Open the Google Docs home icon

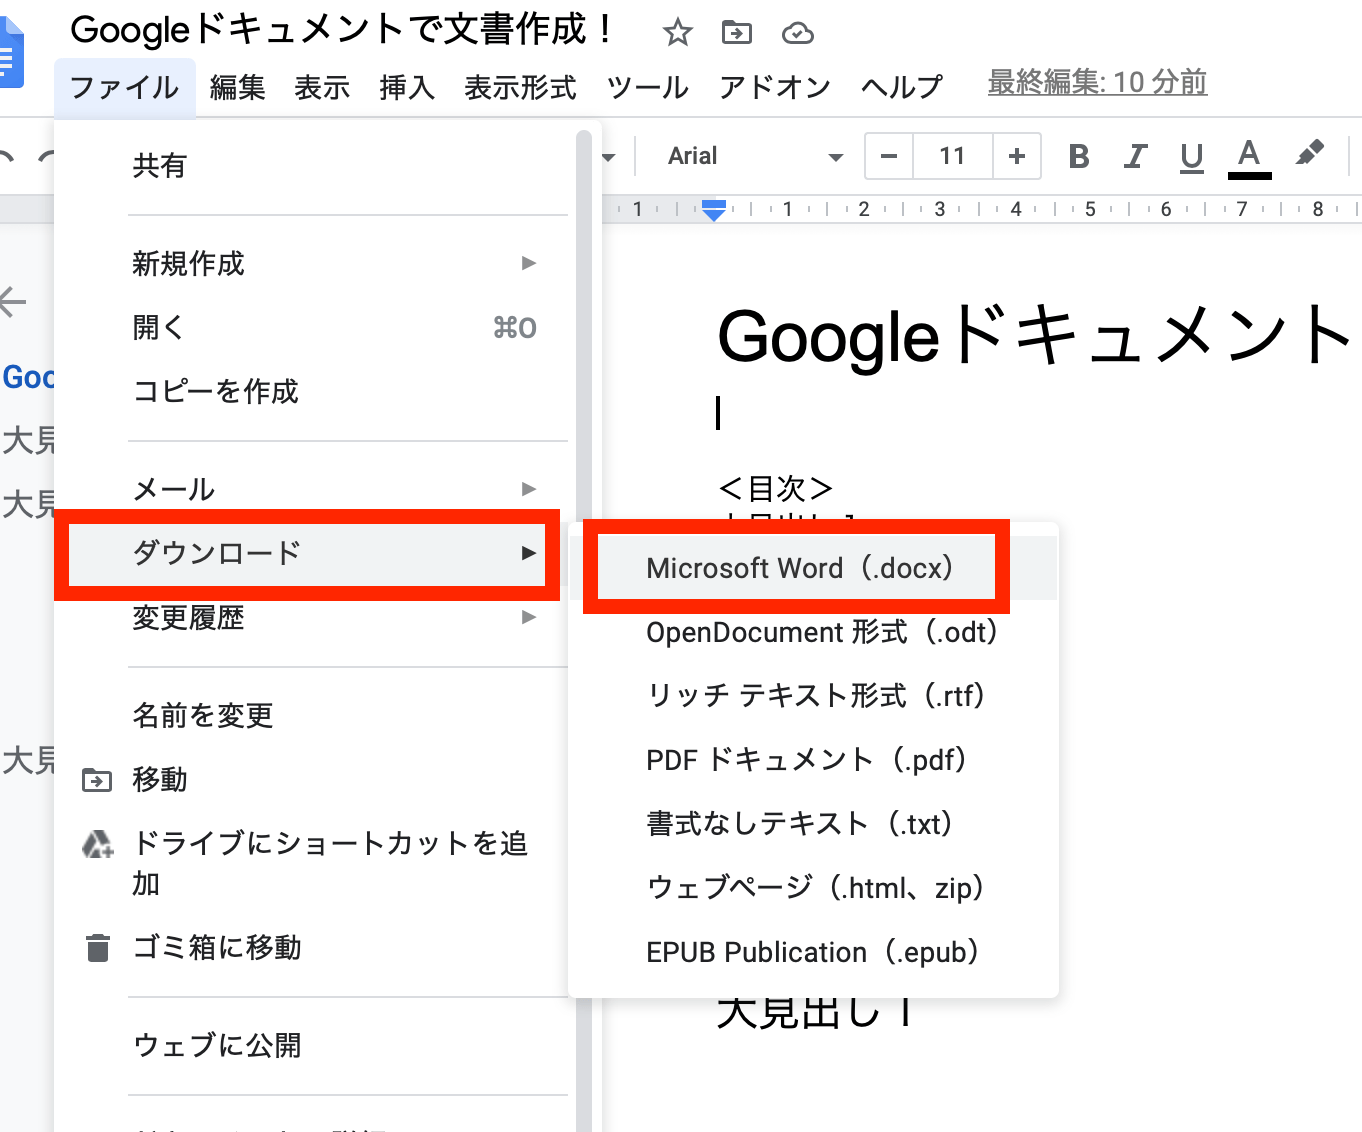point(10,55)
